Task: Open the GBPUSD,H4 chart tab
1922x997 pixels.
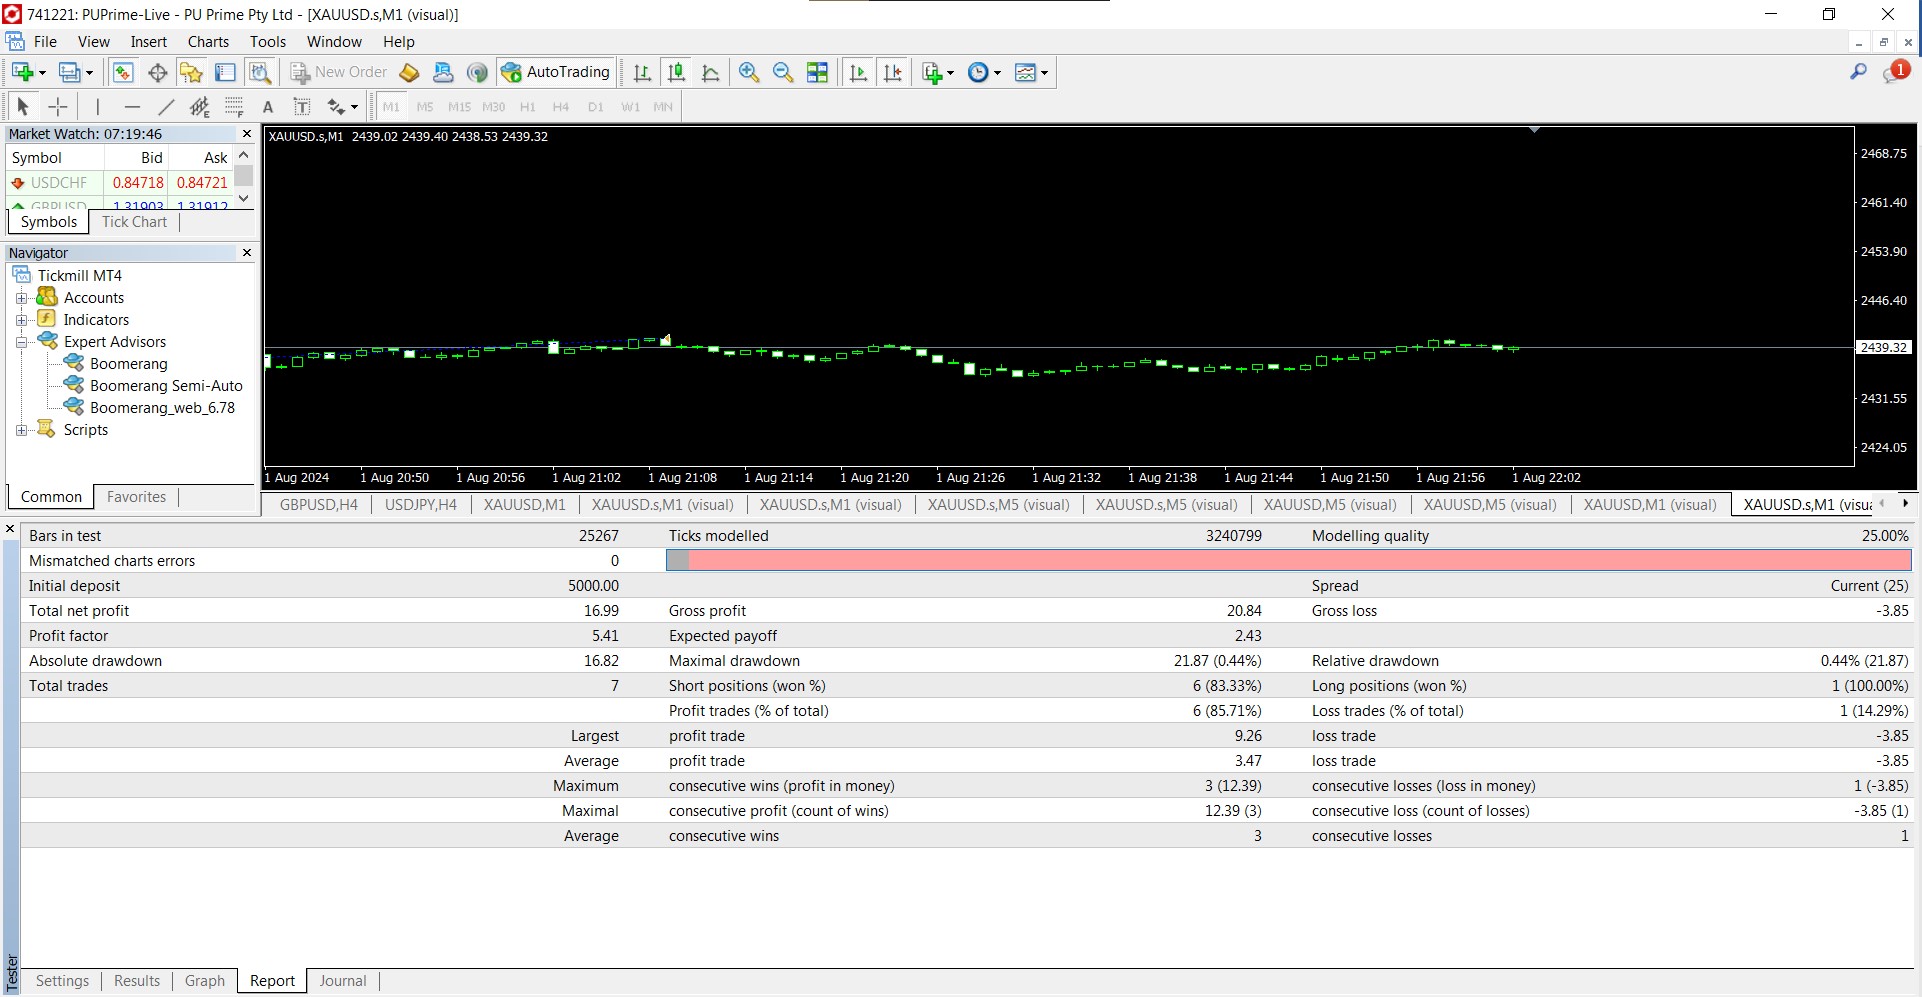Action: 318,505
